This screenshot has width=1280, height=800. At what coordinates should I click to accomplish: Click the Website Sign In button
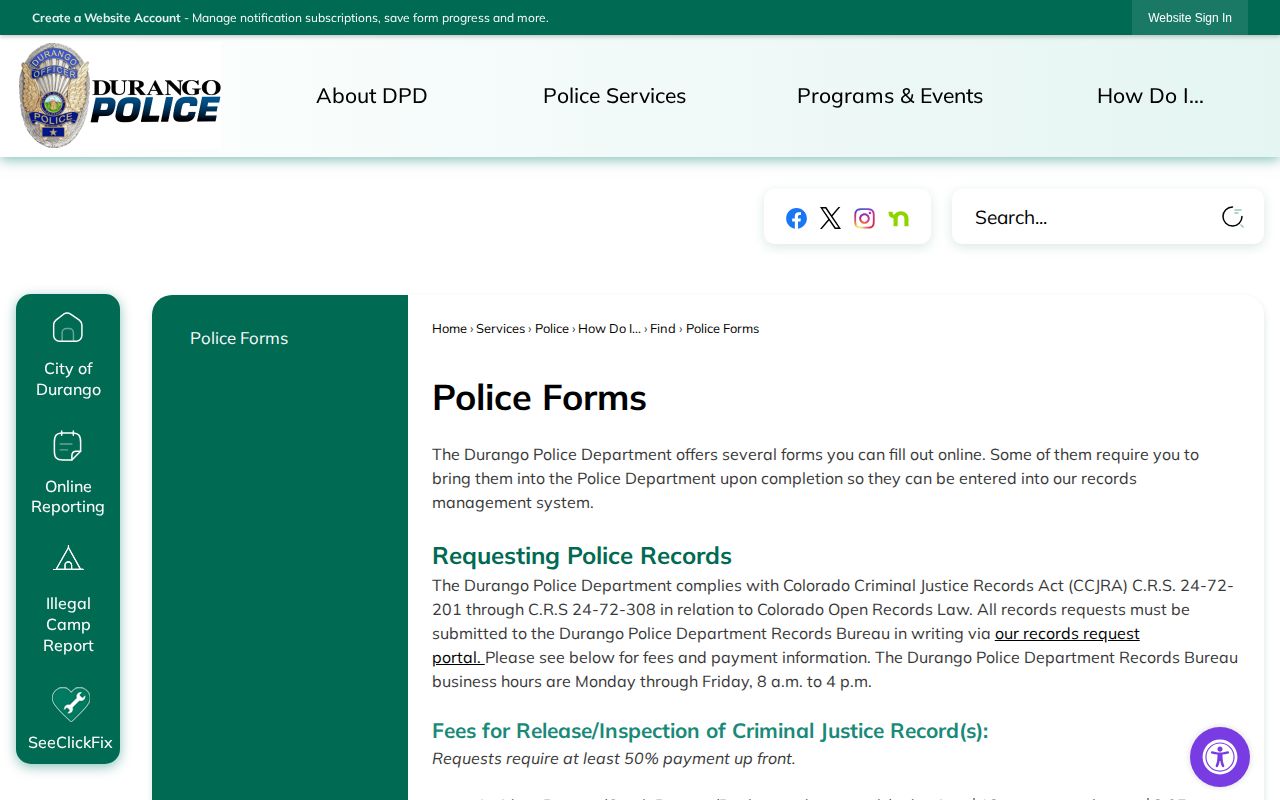[x=1190, y=18]
